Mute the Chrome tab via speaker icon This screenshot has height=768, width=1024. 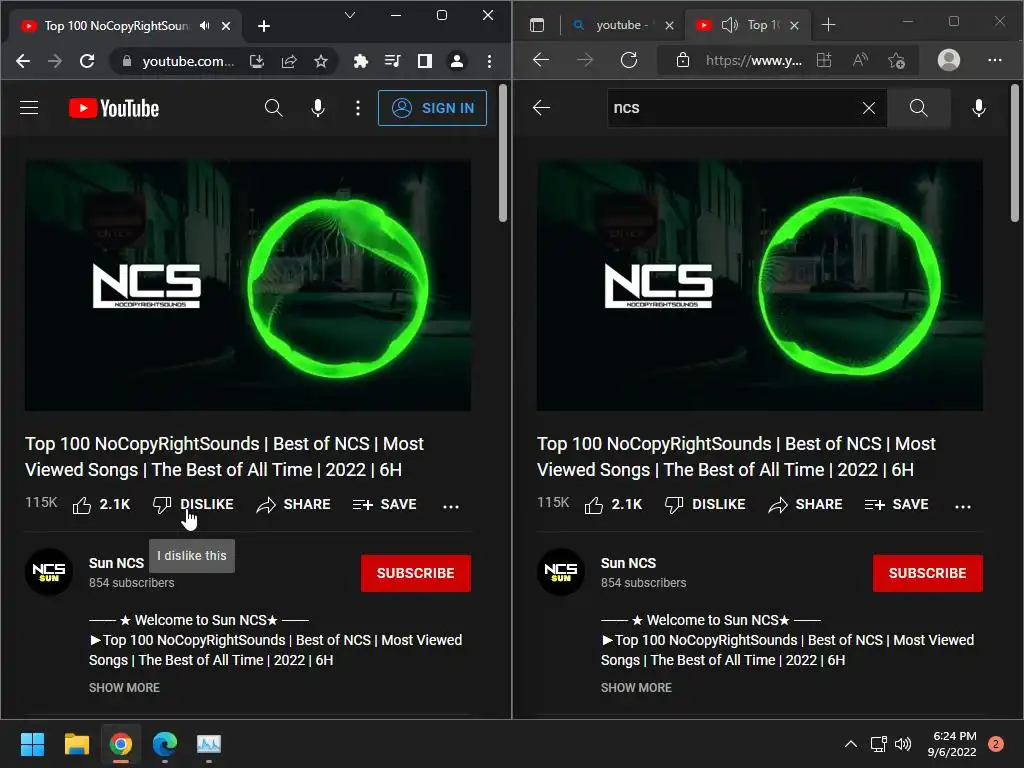click(205, 25)
